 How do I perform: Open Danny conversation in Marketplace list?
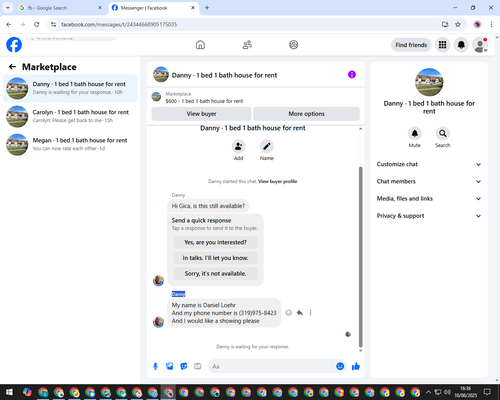click(70, 88)
